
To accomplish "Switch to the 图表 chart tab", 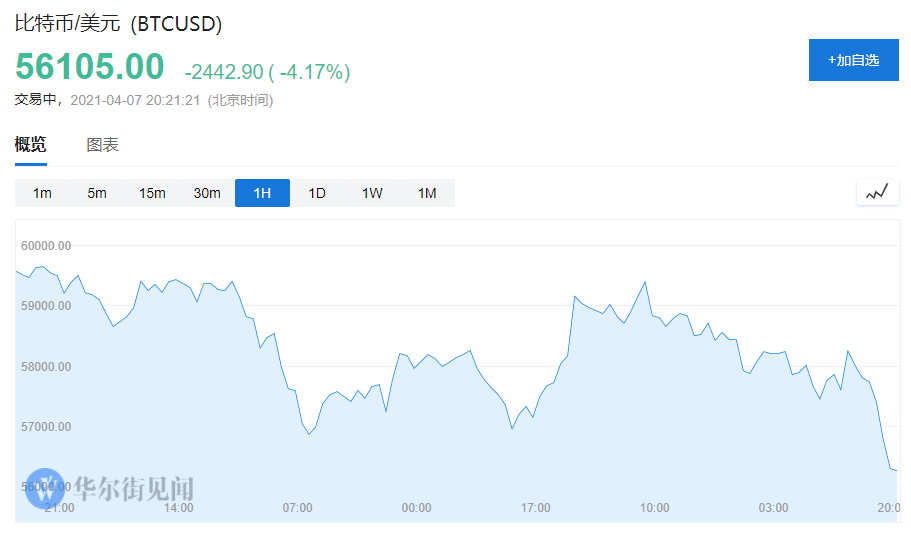I will (102, 145).
